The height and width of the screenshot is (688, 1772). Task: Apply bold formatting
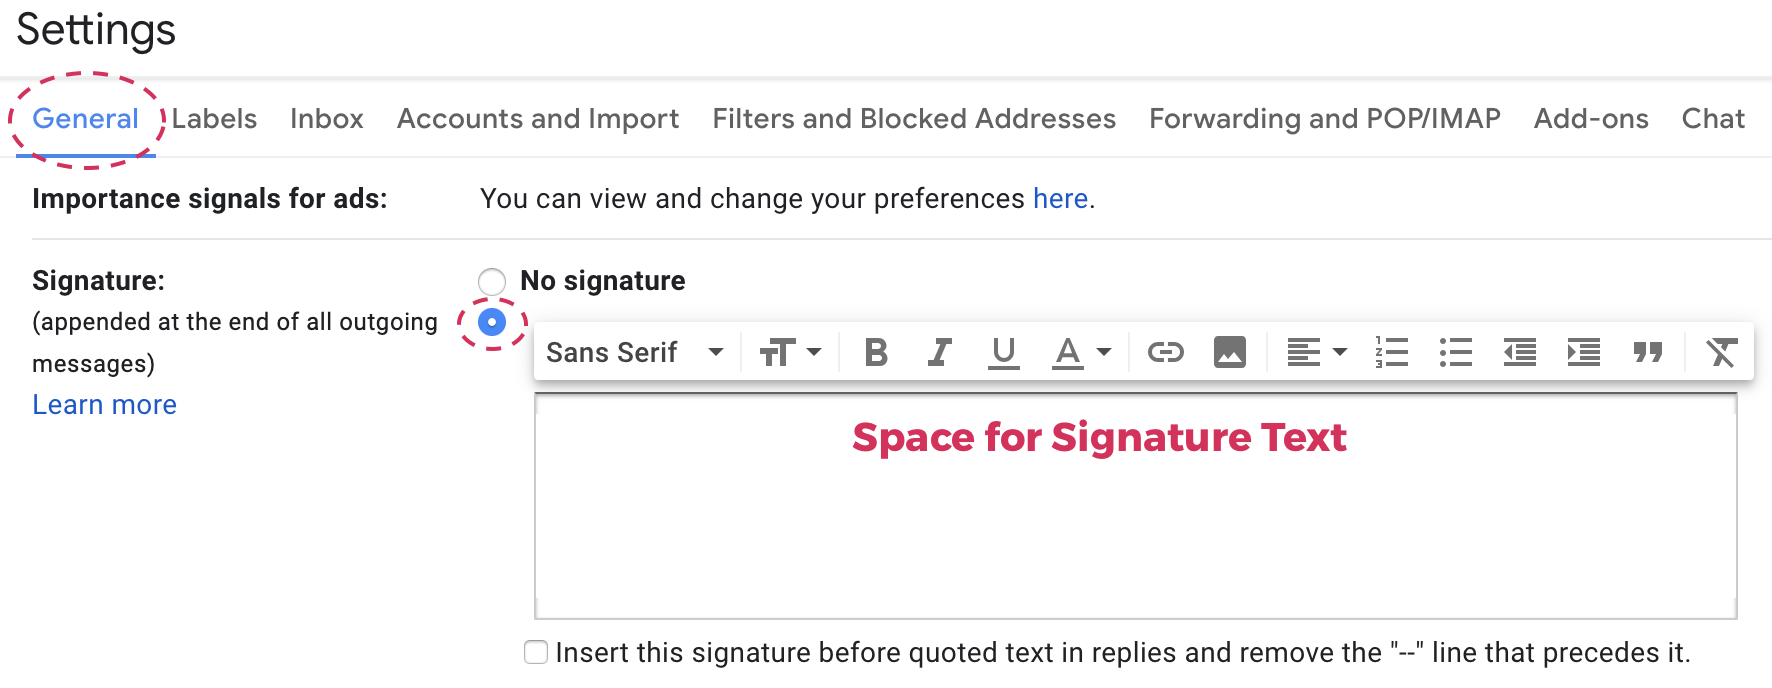coord(875,352)
